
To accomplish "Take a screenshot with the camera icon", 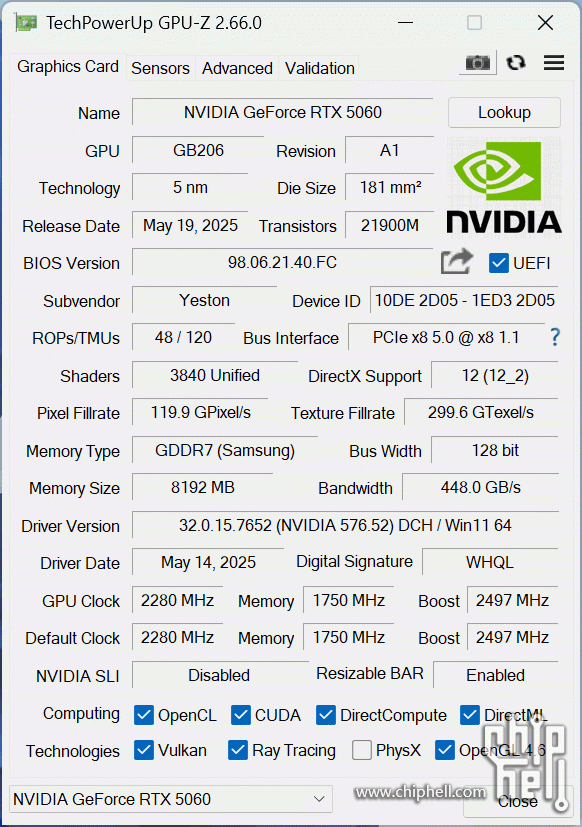I will click(478, 63).
